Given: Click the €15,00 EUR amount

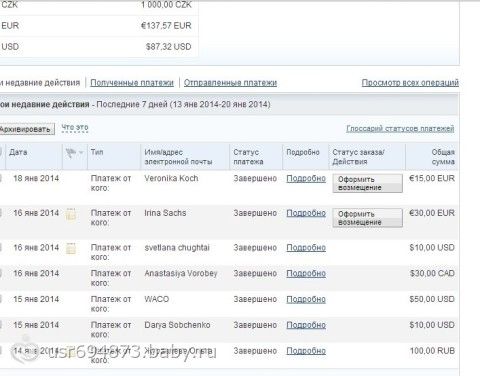Looking at the screenshot, I should 432,178.
